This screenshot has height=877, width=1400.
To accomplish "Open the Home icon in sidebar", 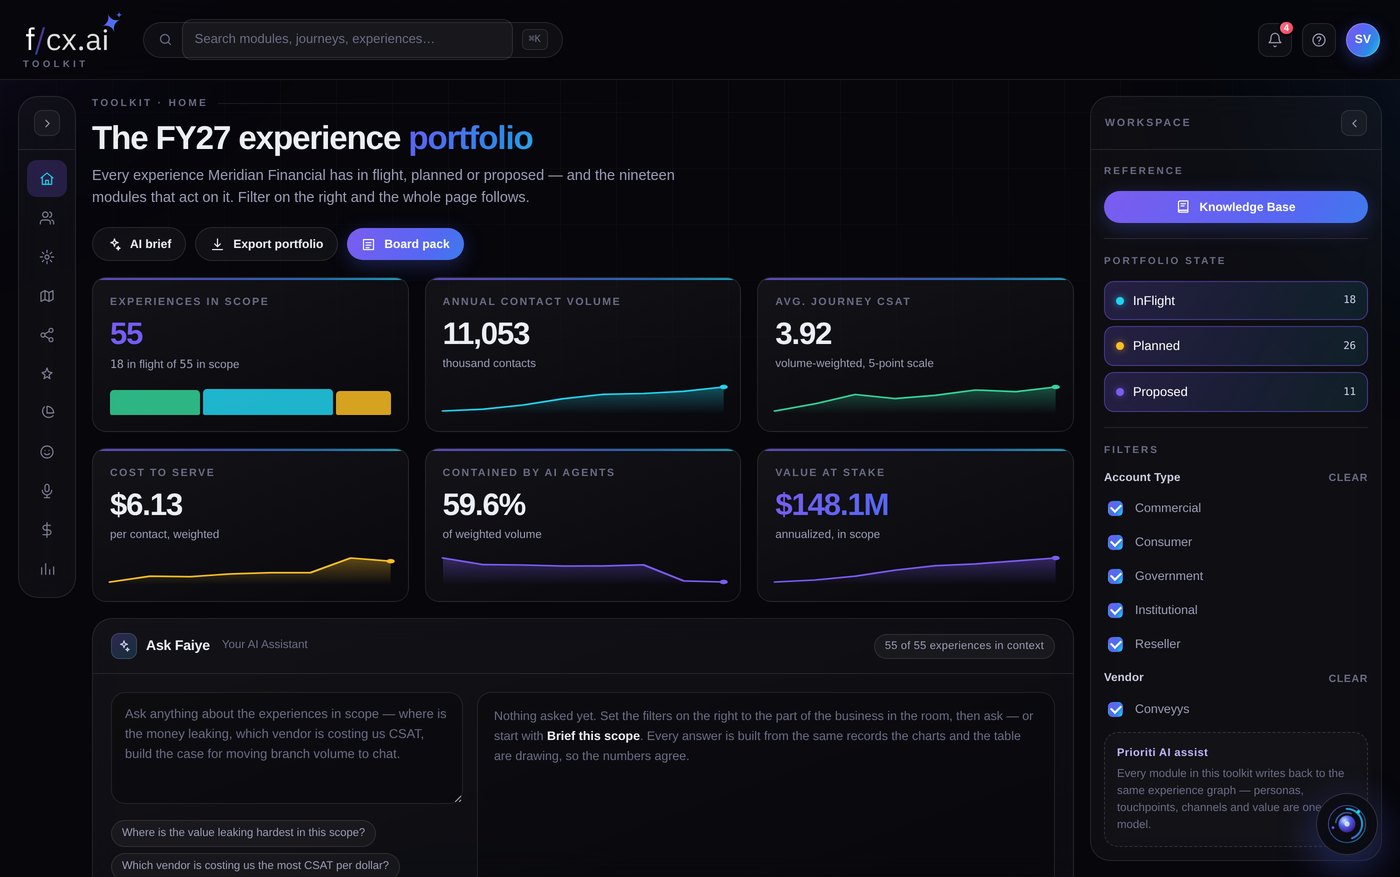I will (47, 179).
